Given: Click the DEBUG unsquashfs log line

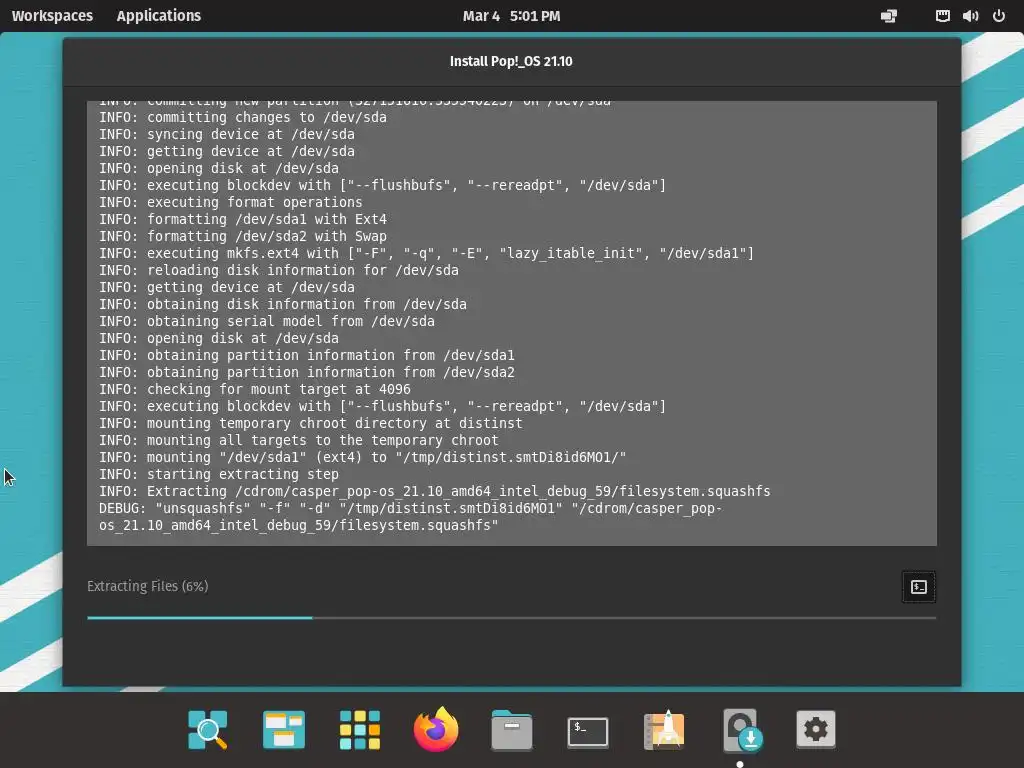Looking at the screenshot, I should click(411, 517).
